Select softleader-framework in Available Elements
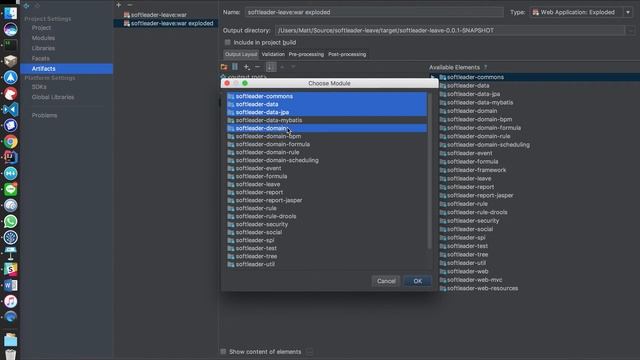This screenshot has height=360, width=640. click(476, 170)
